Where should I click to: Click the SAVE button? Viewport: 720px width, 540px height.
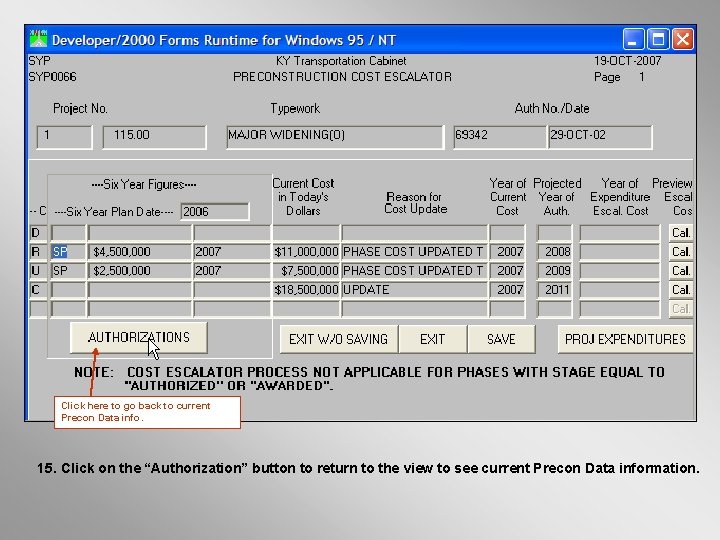[x=501, y=339]
